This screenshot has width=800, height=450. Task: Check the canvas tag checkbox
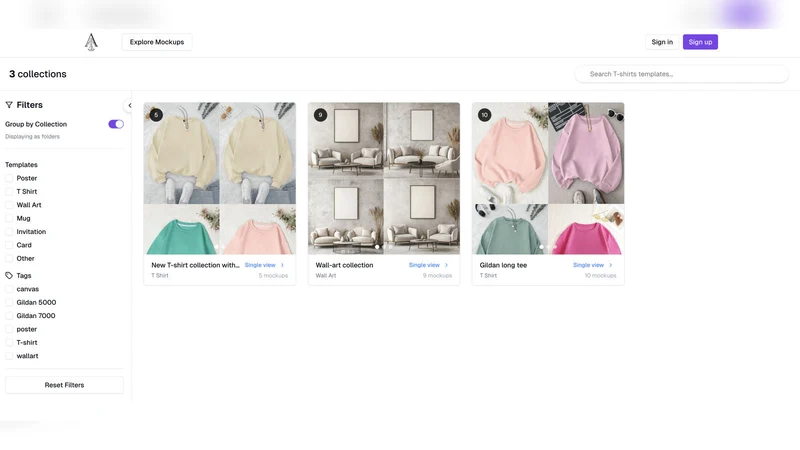click(x=9, y=289)
